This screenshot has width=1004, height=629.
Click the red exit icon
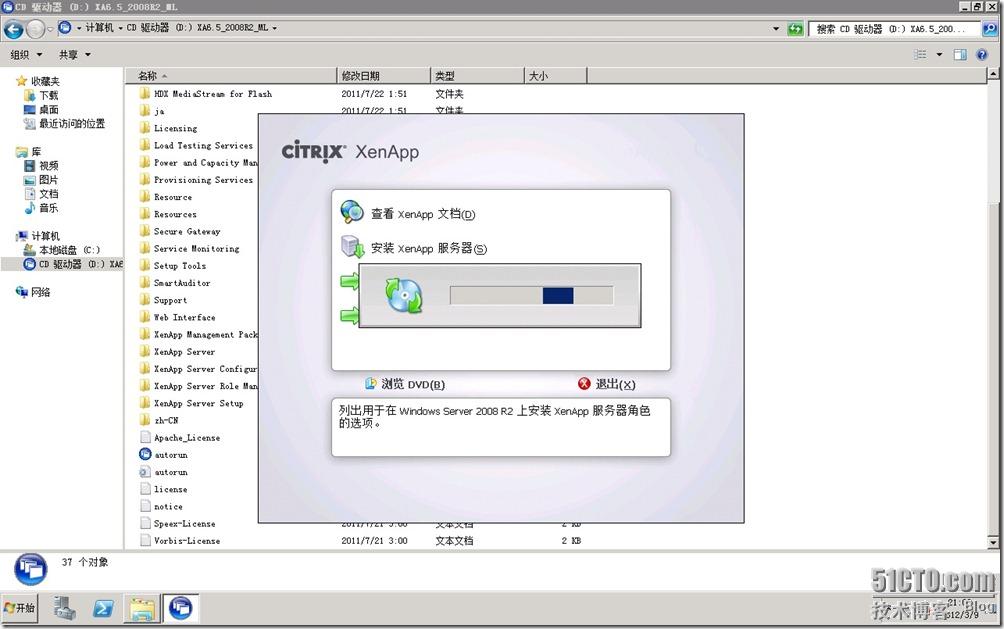click(x=584, y=384)
